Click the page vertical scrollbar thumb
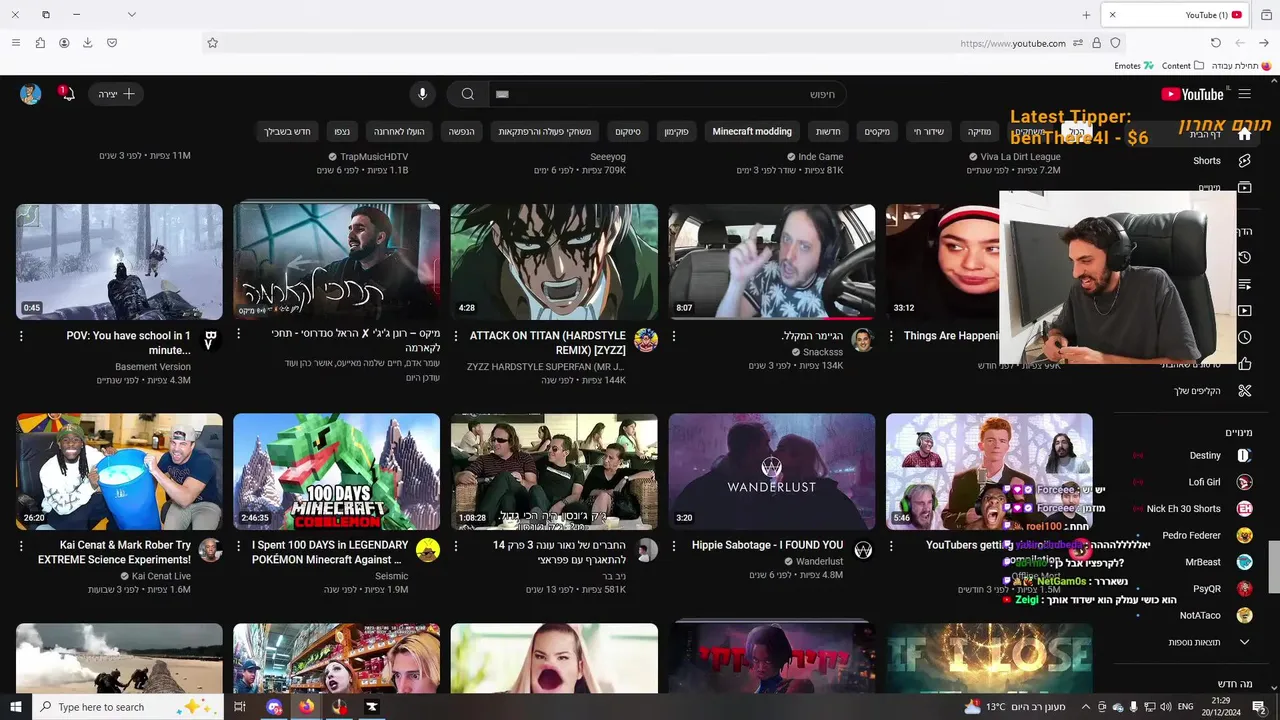 point(1274,567)
